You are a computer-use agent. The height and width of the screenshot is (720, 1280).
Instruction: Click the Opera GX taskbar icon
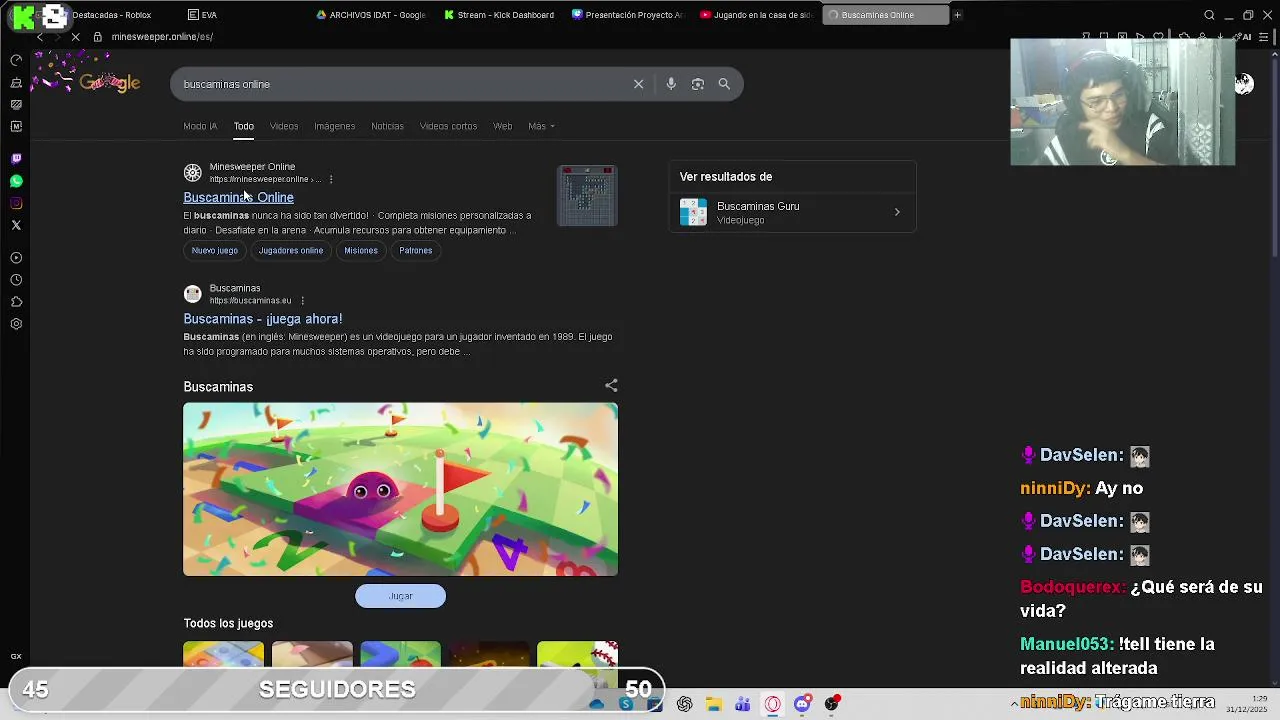pyautogui.click(x=773, y=704)
